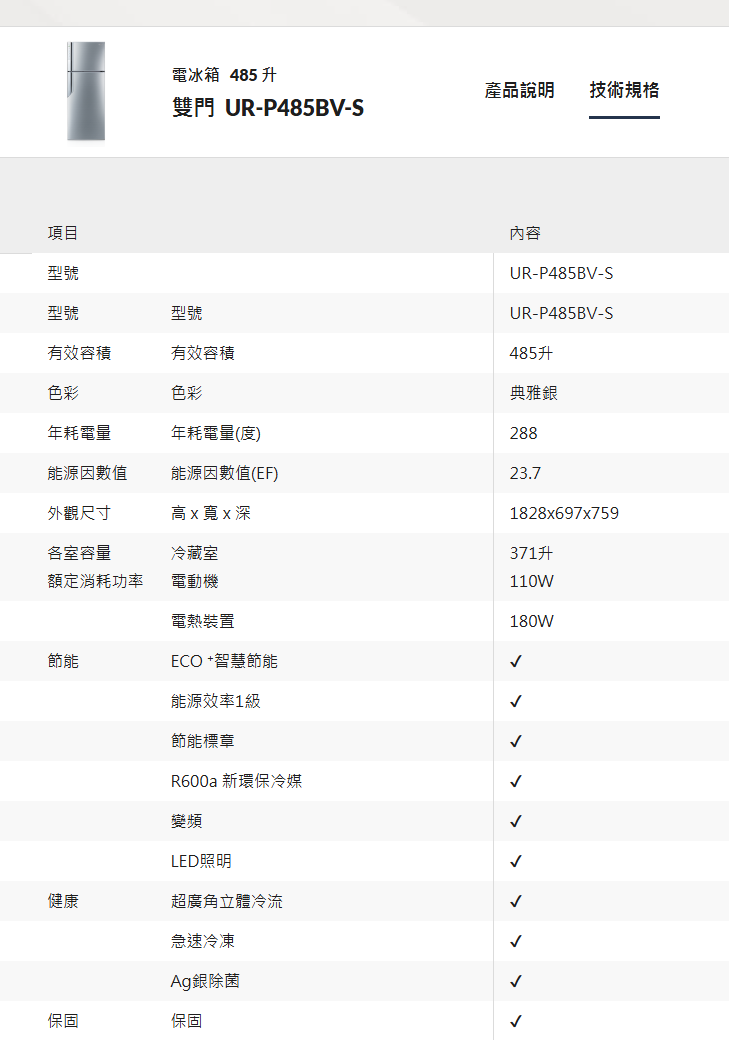Click the product title 雙門 UR-P485BV-S
The image size is (729, 1040).
pos(268,107)
